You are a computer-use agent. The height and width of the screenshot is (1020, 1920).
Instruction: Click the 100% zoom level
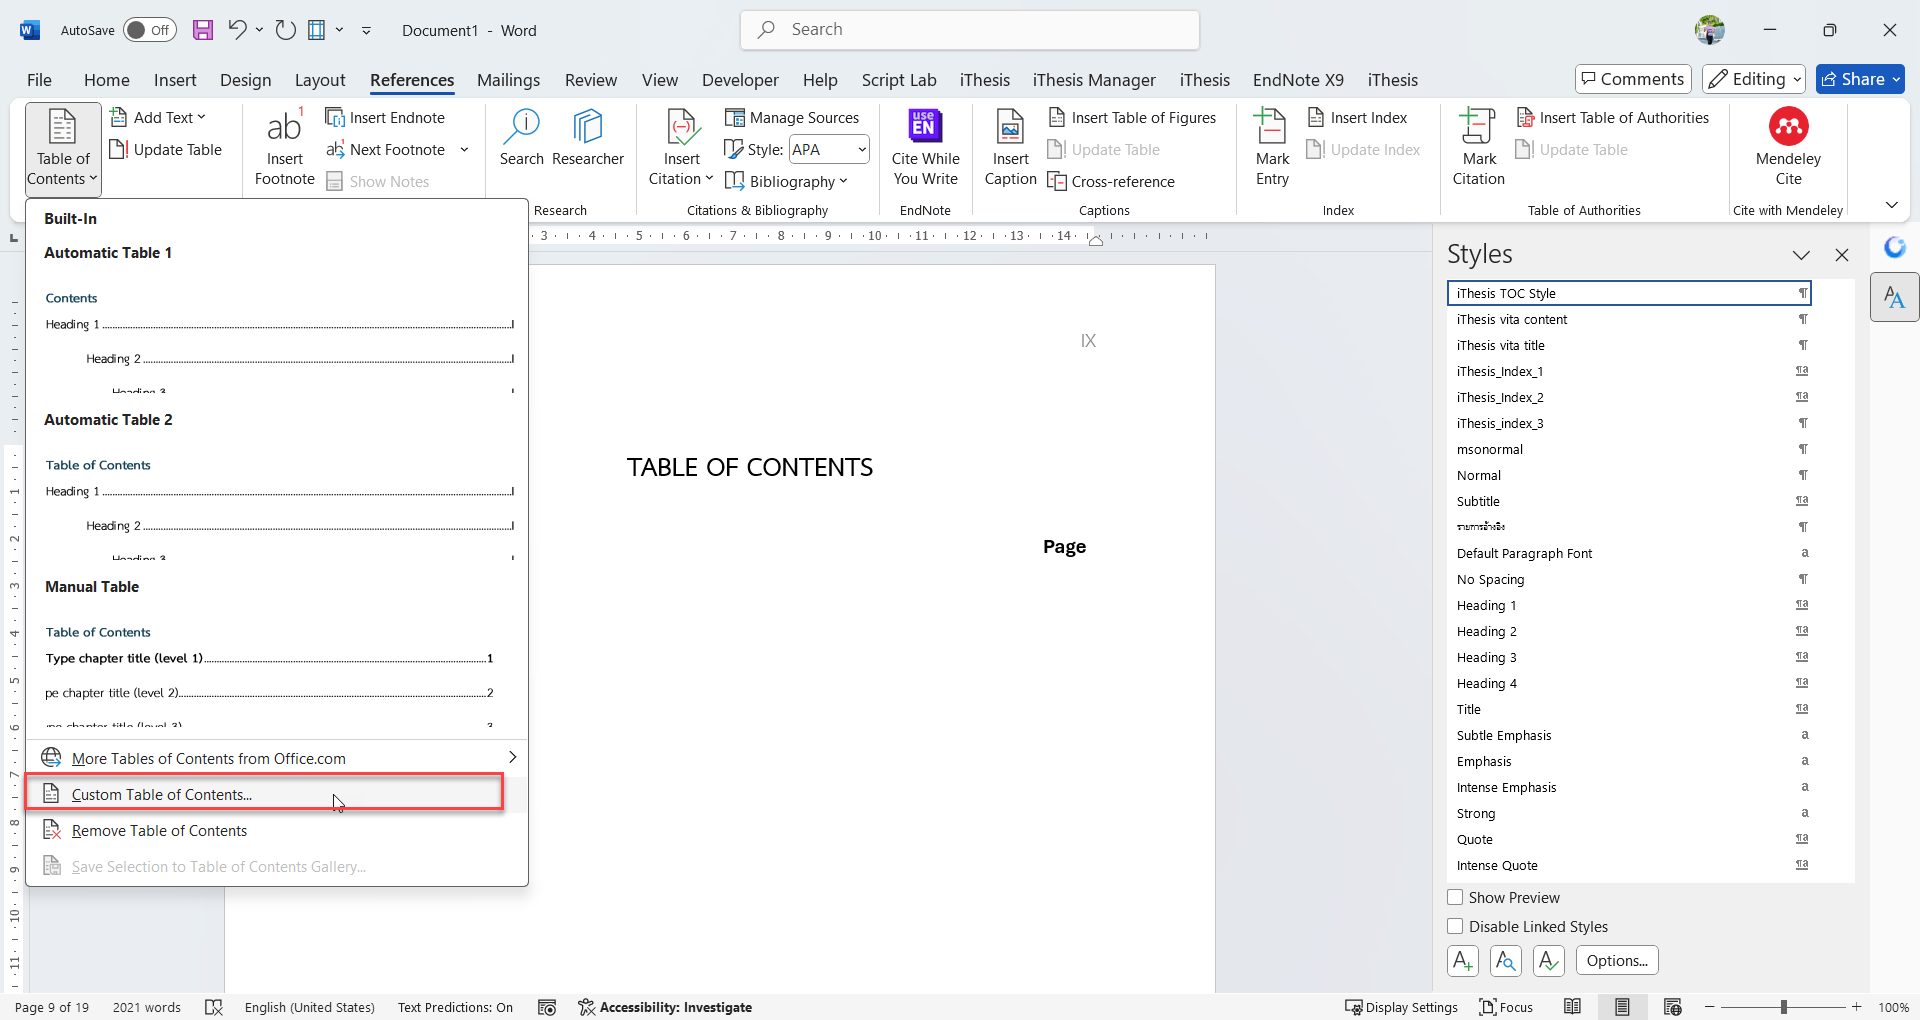1893,1007
